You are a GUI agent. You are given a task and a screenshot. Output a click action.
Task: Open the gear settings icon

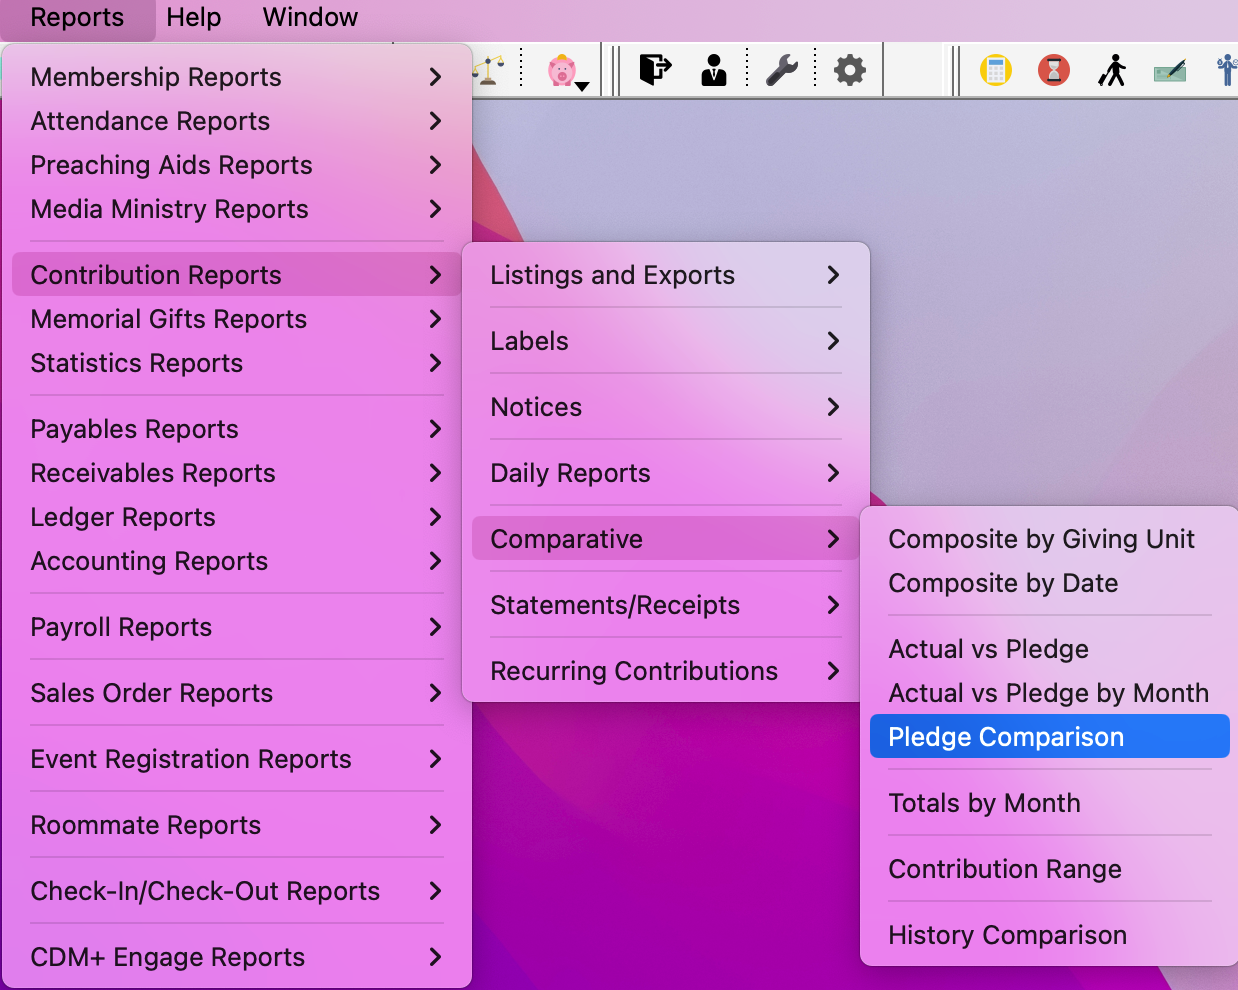(x=849, y=70)
